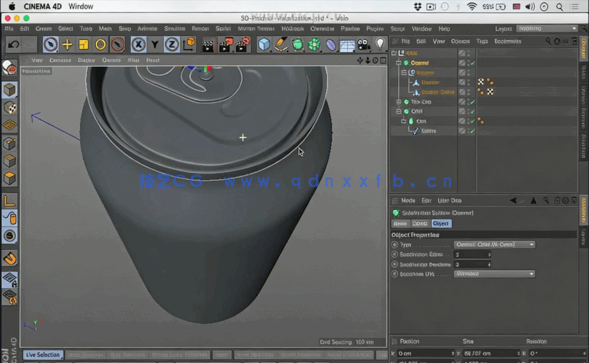Toggle Viewport Solo S icon
The image size is (589, 363).
(x=10, y=236)
